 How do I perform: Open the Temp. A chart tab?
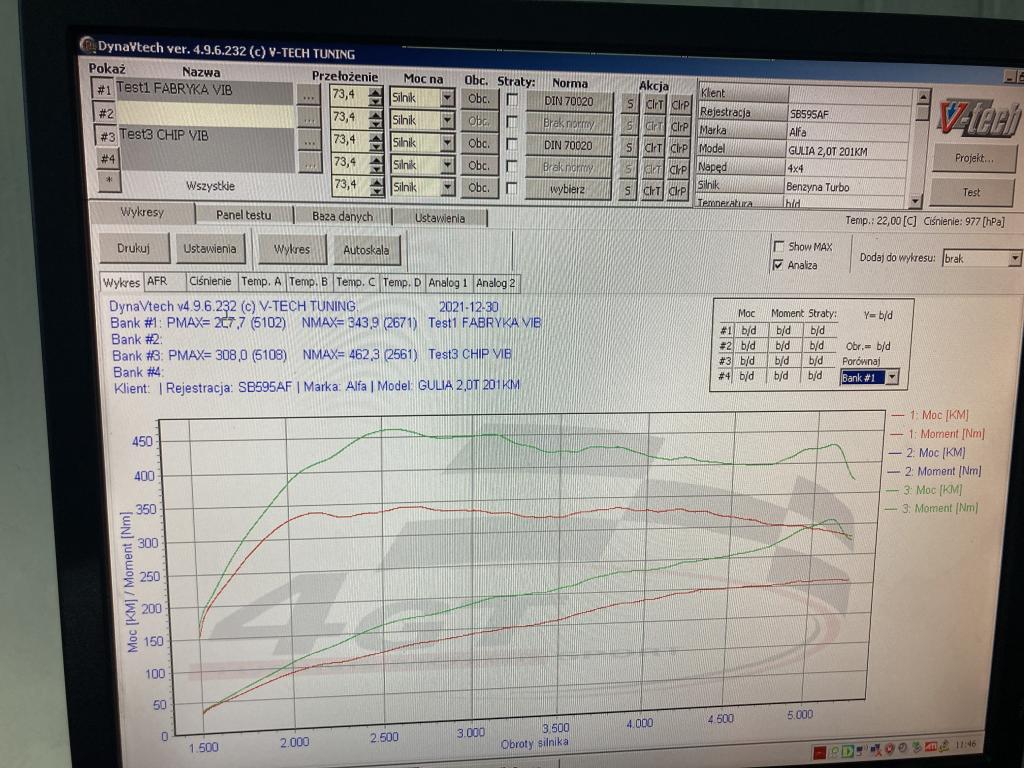[x=261, y=281]
